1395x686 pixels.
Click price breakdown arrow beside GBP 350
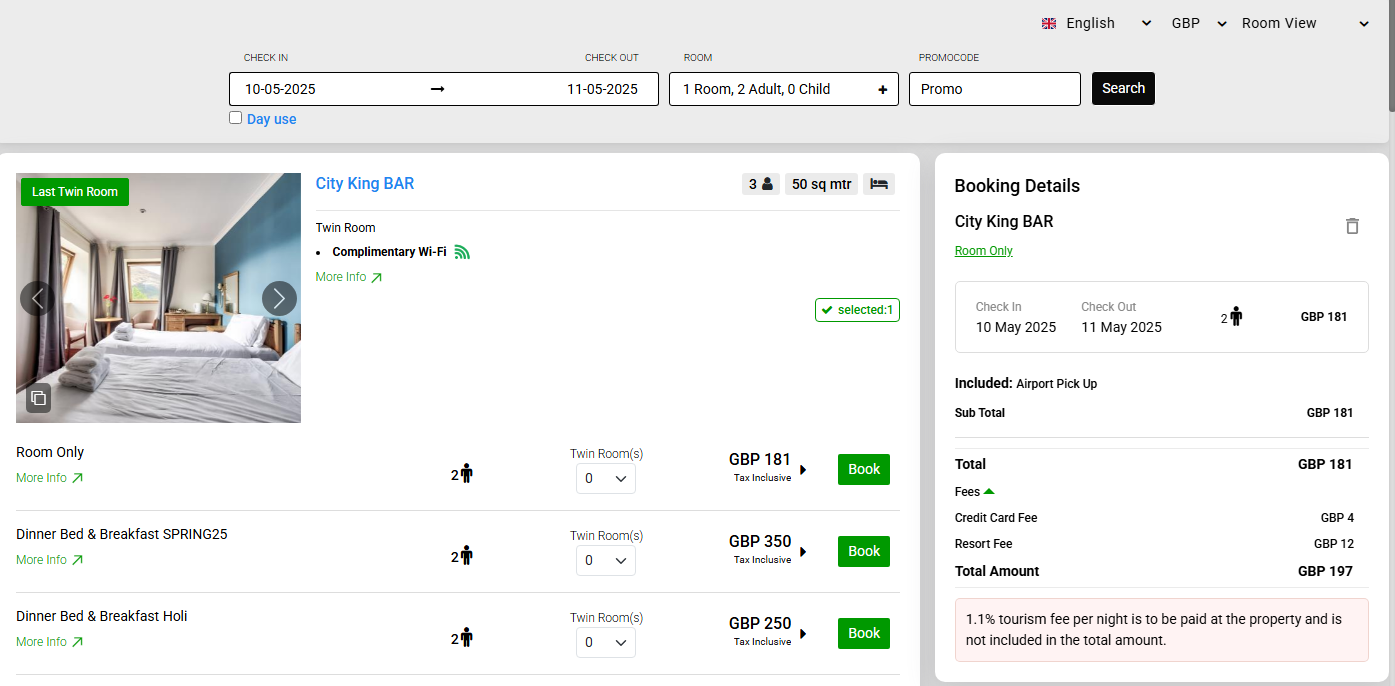point(803,552)
